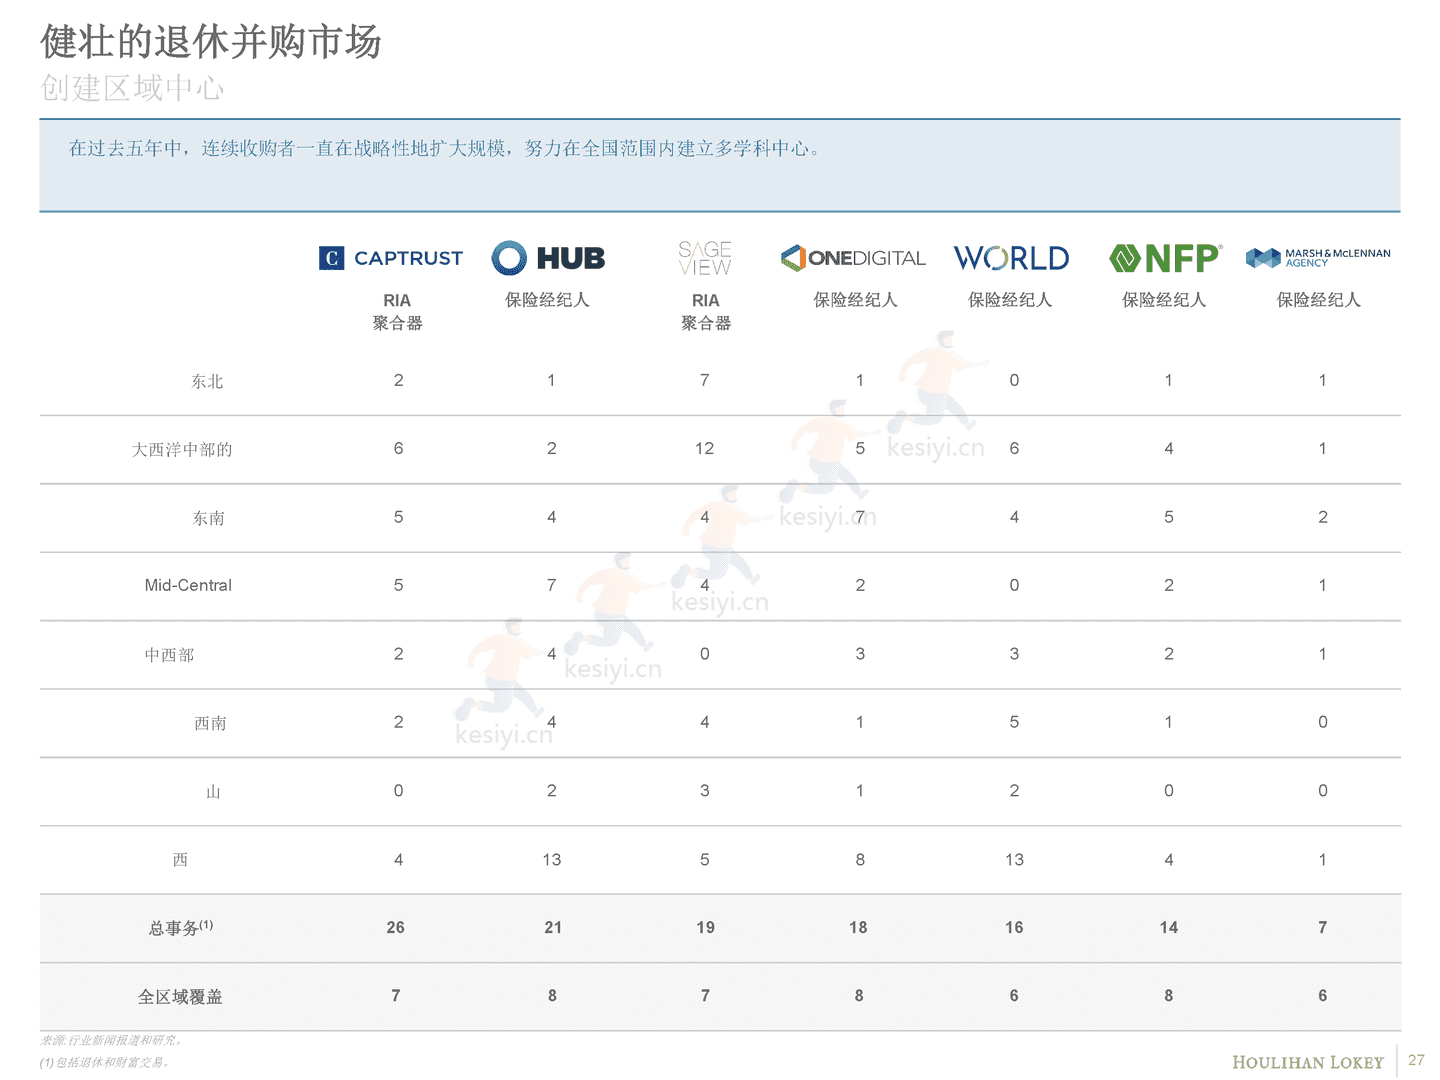The image size is (1440, 1080).
Task: Click the Marsh & McLennan Agency logo
Action: pyautogui.click(x=1318, y=258)
